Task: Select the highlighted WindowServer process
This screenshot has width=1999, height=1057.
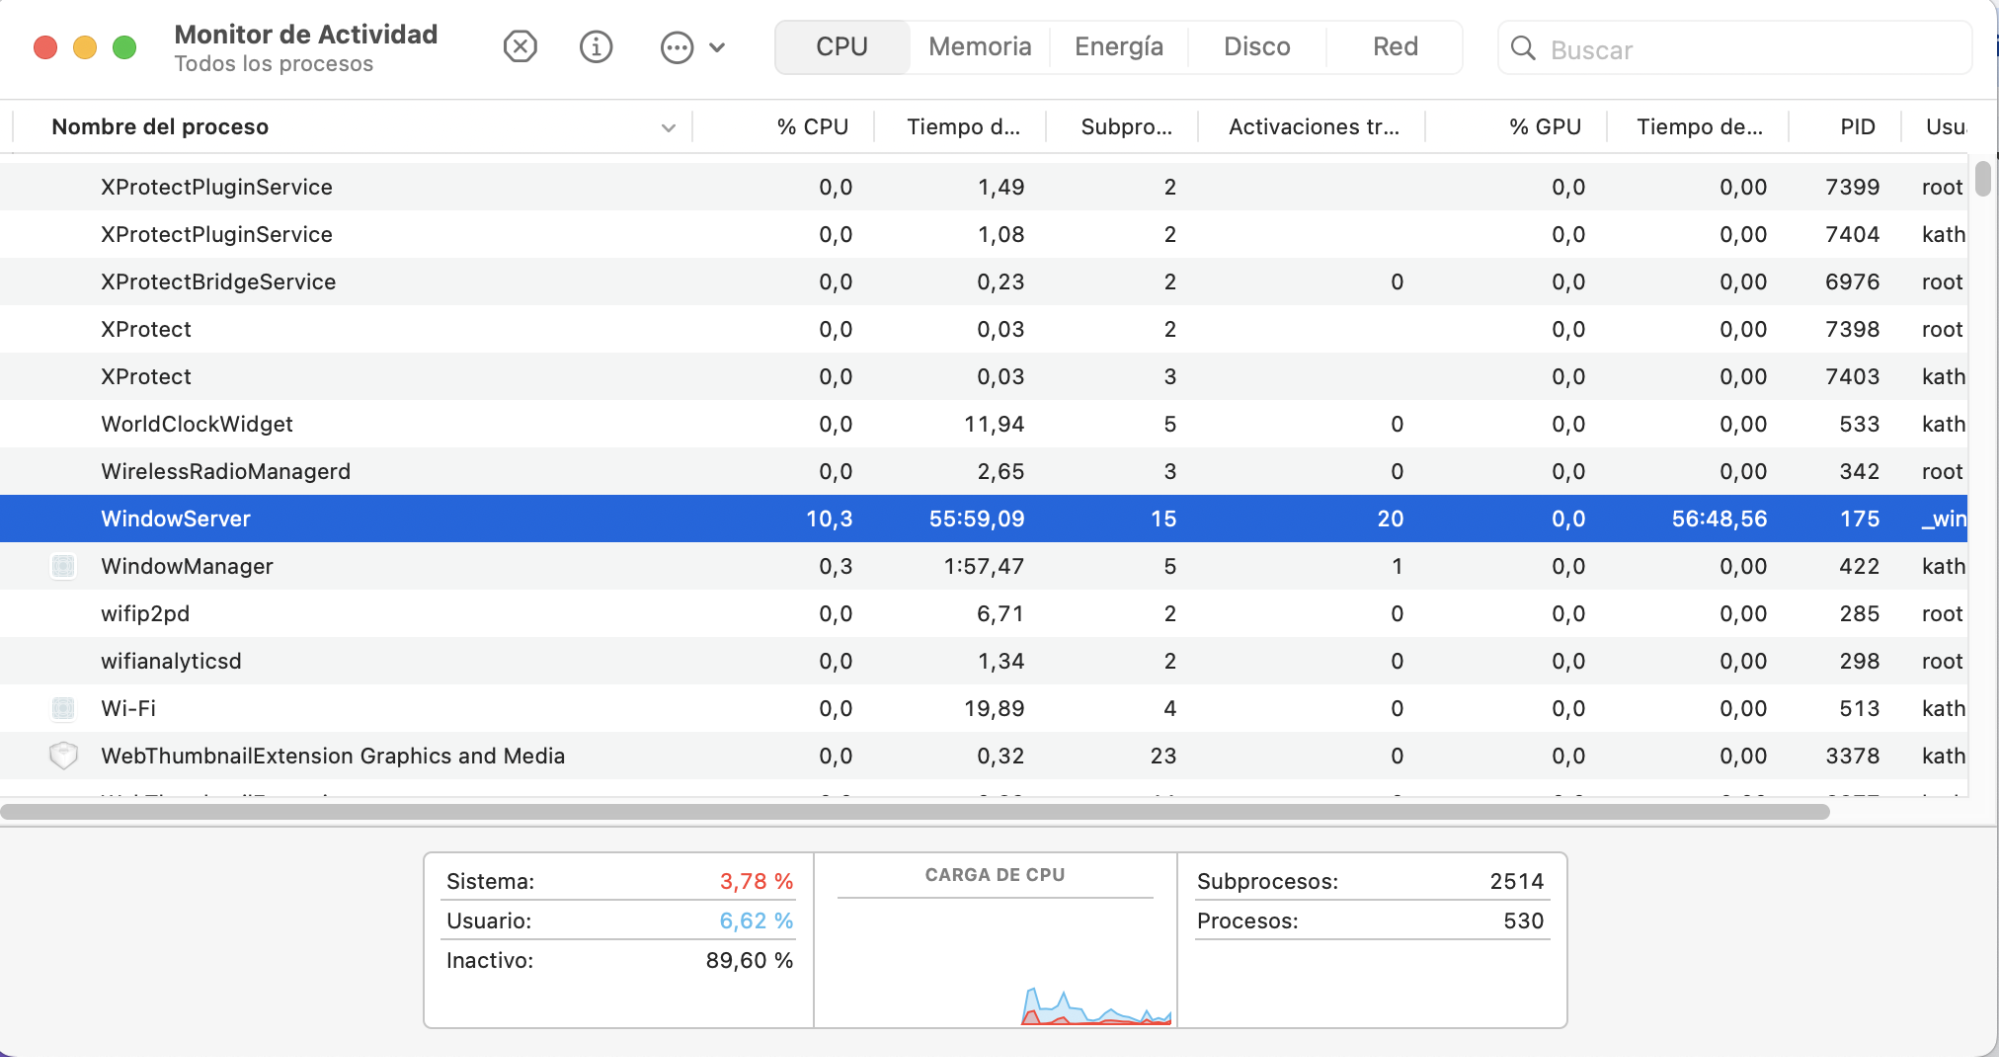Action: pos(984,518)
